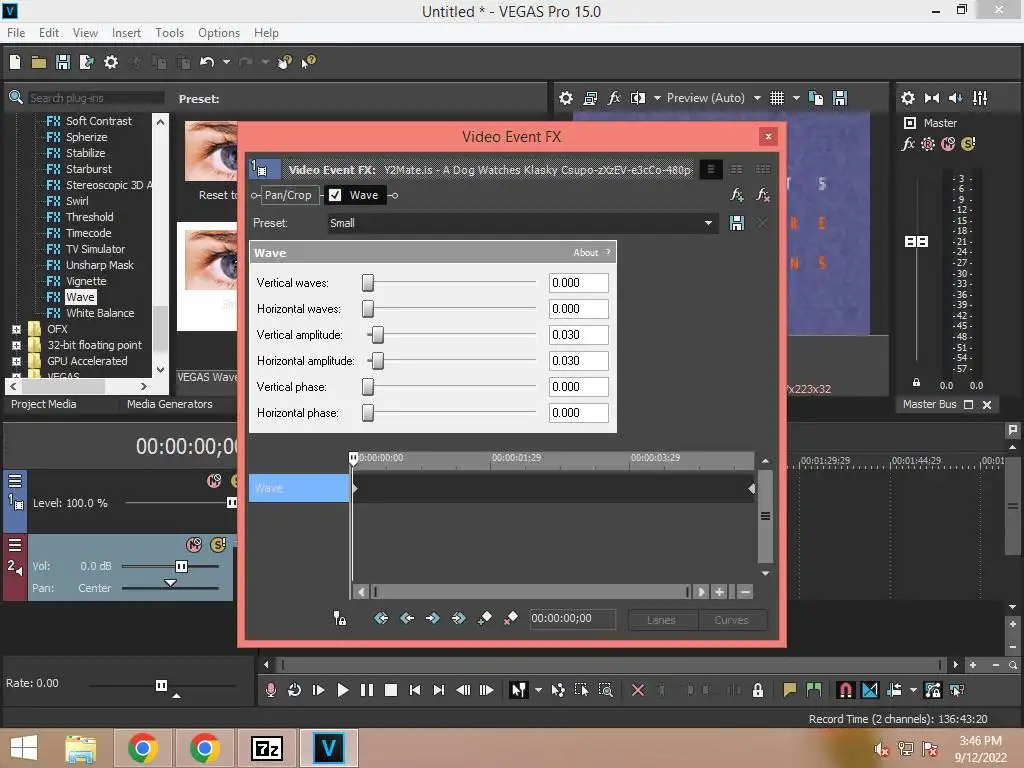Viewport: 1024px width, 768px height.
Task: Click the Plug-In Chain button in FX window
Action: [x=737, y=195]
